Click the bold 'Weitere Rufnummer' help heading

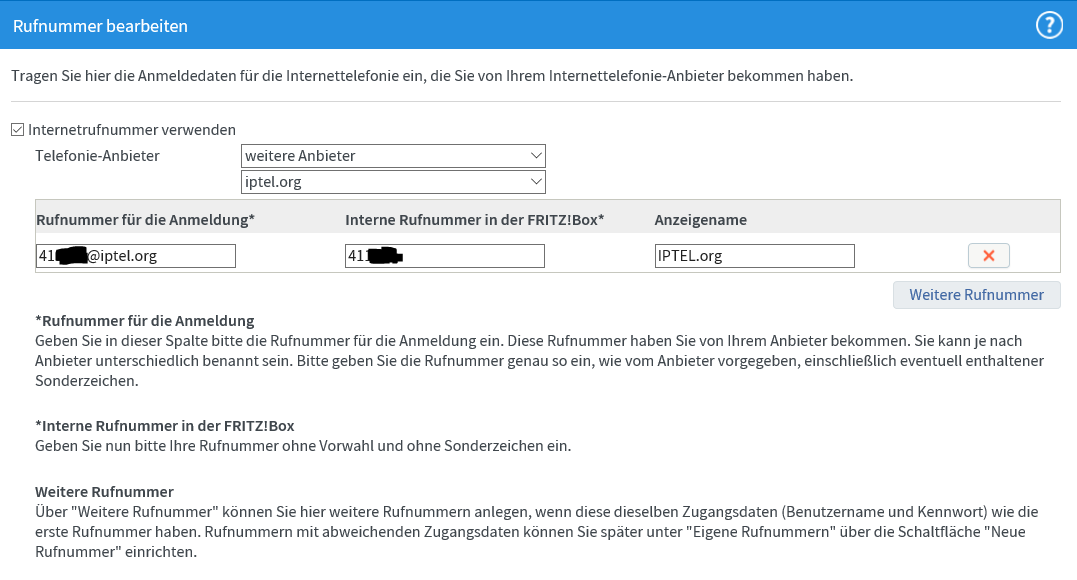[x=104, y=492]
